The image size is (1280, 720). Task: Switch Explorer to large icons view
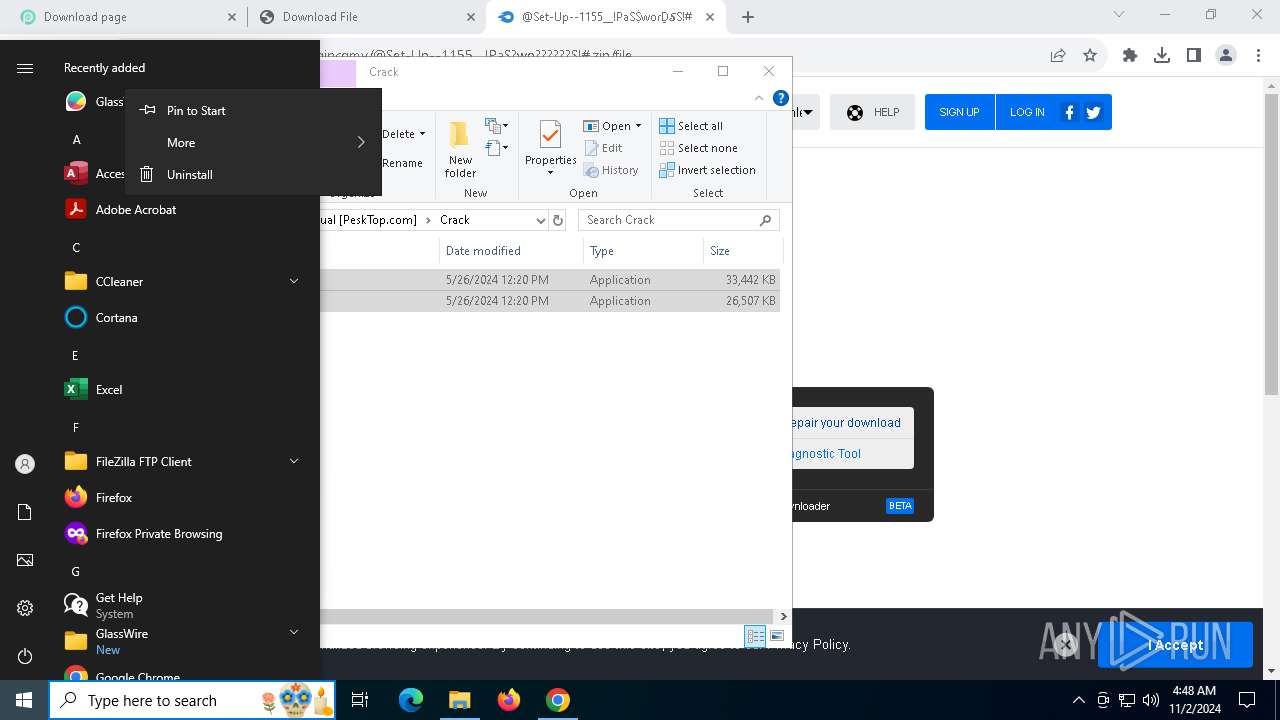777,636
